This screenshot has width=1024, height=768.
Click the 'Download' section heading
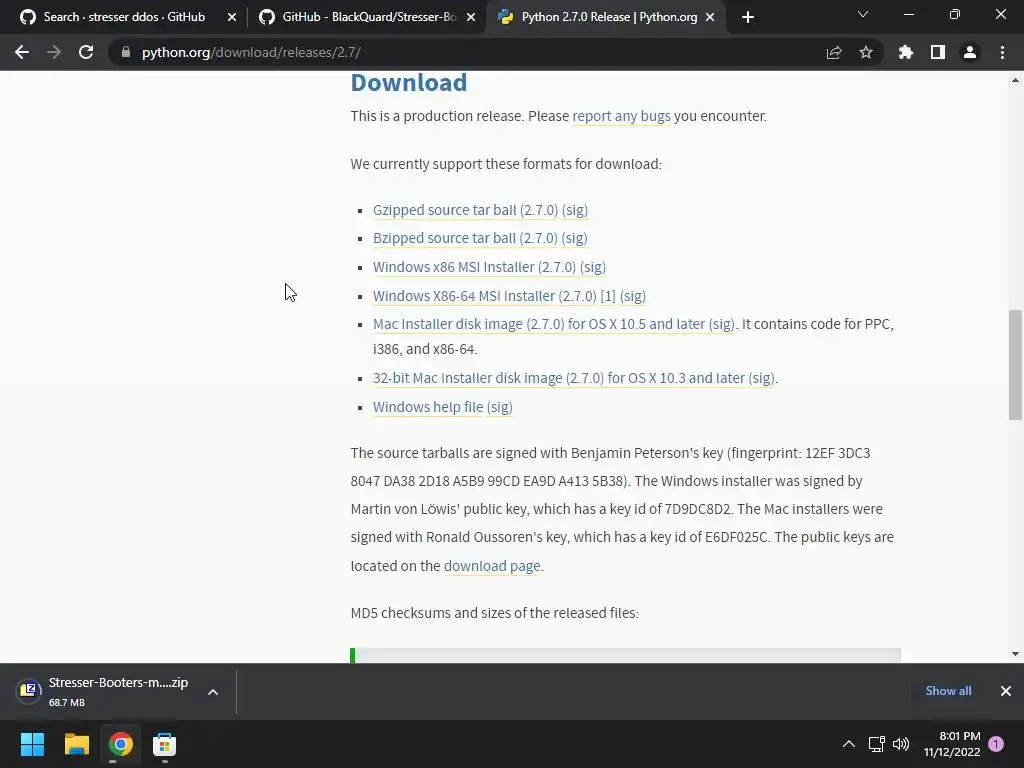pos(409,82)
